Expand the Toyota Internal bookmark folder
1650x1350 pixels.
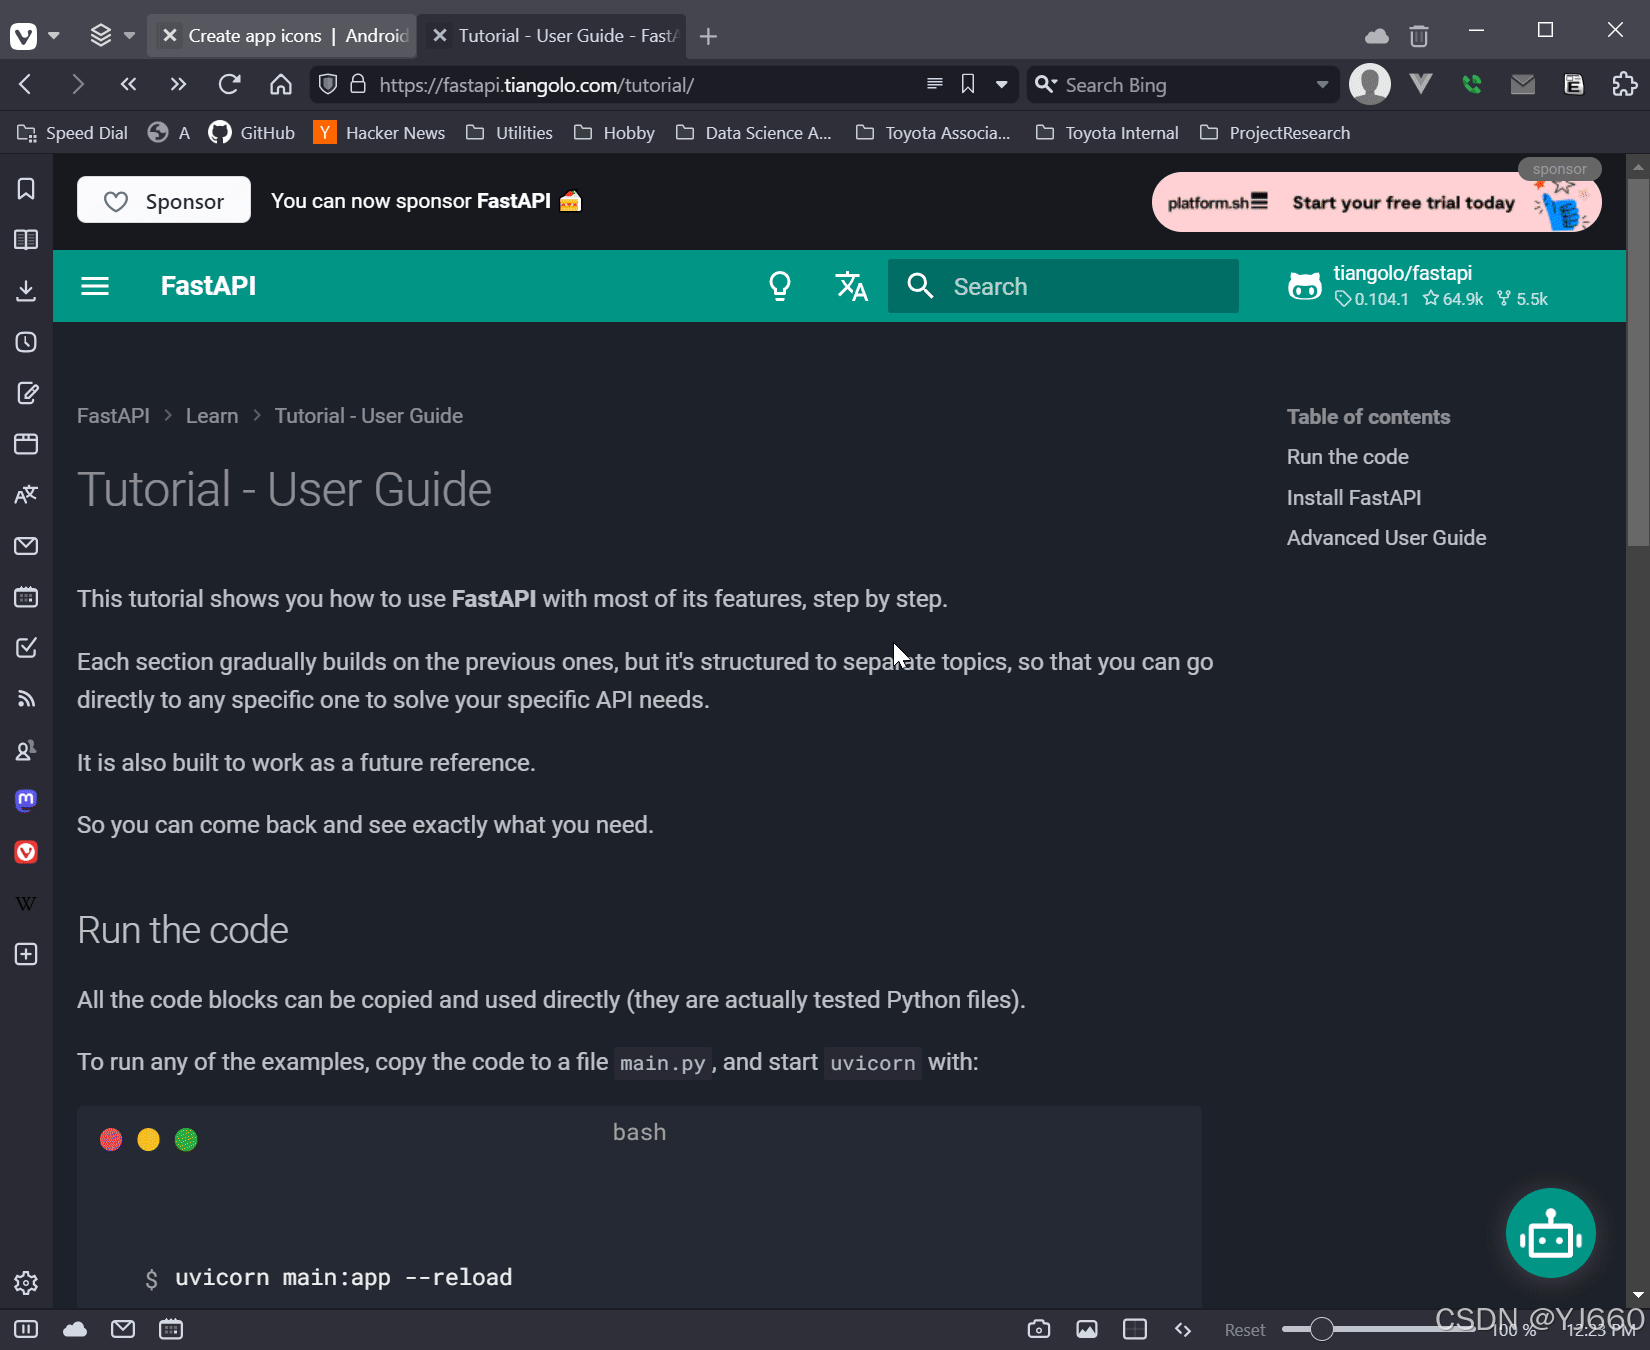[x=1107, y=133]
